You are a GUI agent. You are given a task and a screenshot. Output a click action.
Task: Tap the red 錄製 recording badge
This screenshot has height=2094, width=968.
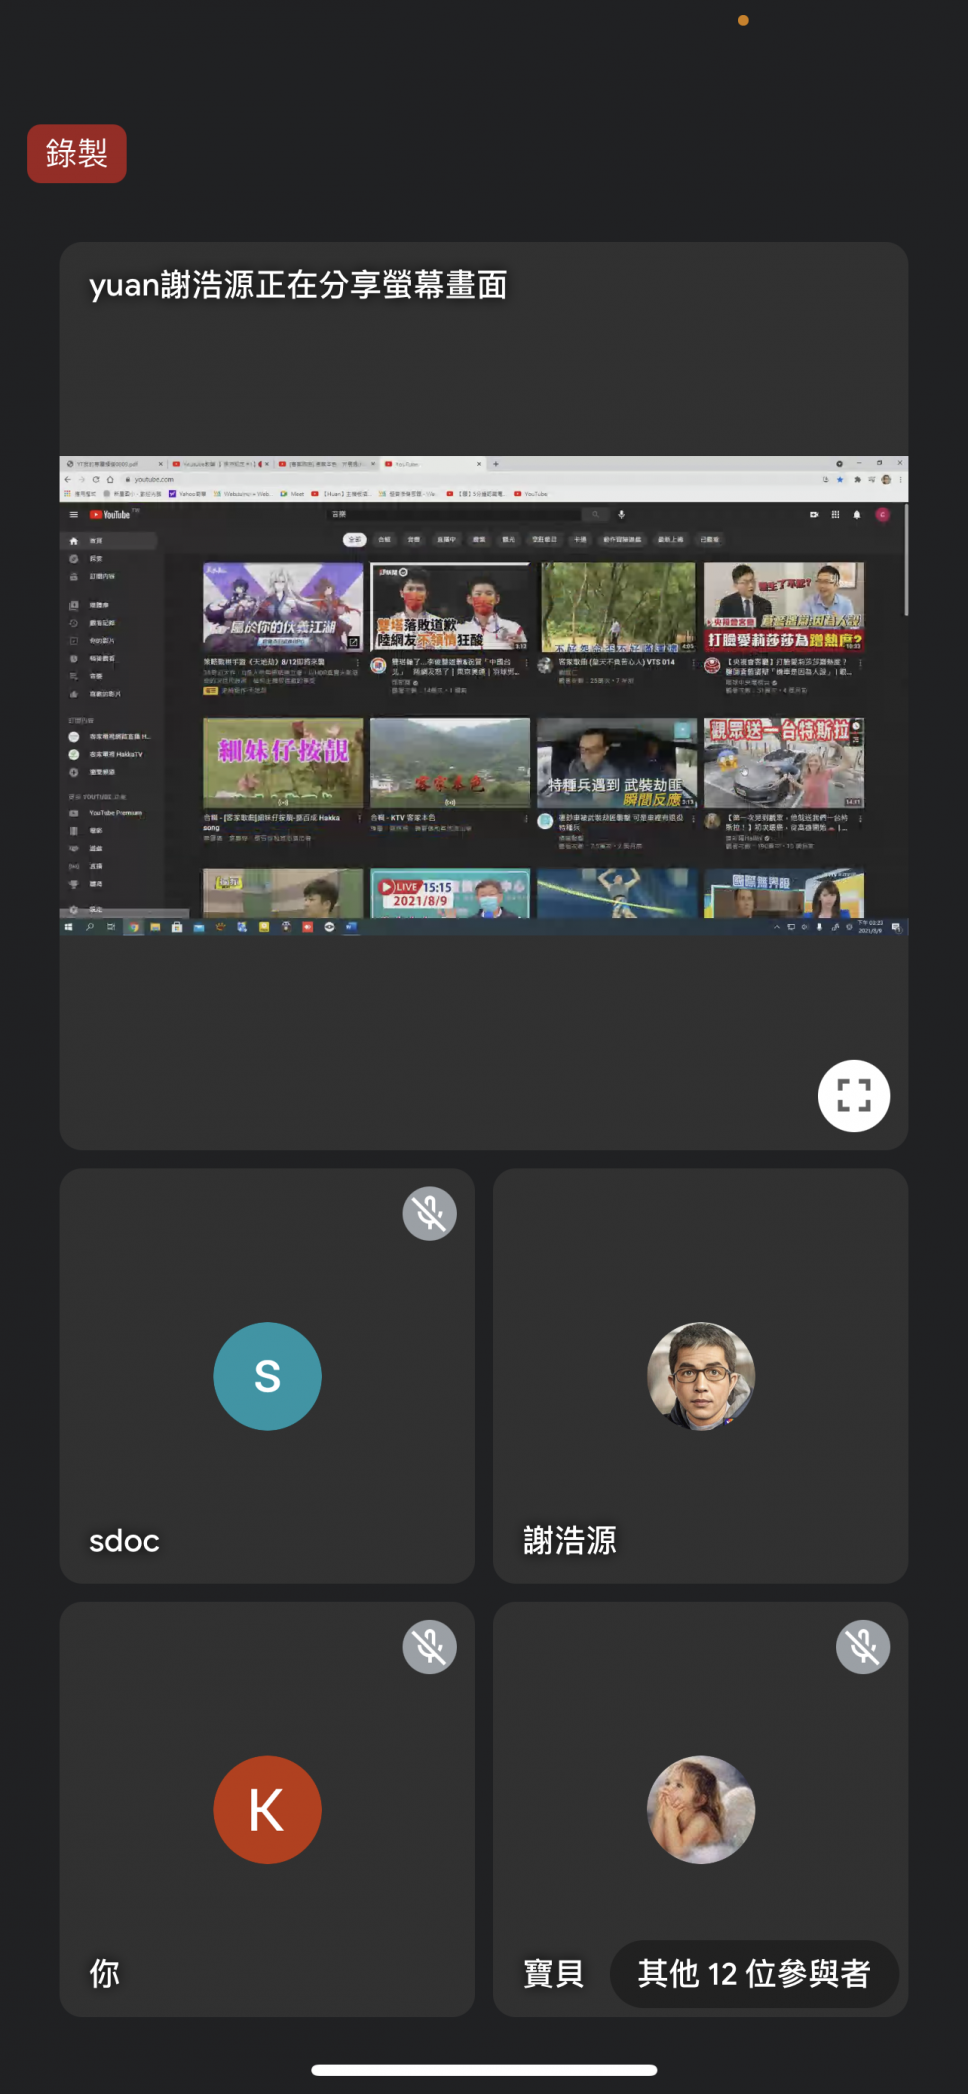coord(77,154)
